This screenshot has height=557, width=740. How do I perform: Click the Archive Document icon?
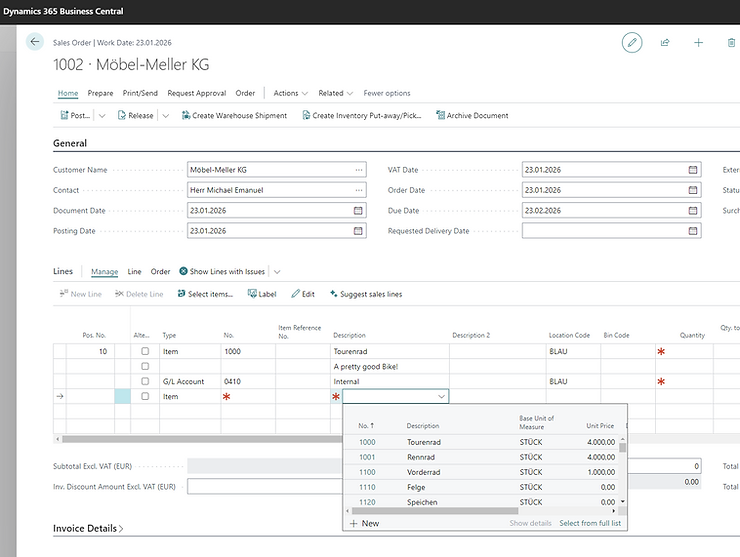click(440, 116)
